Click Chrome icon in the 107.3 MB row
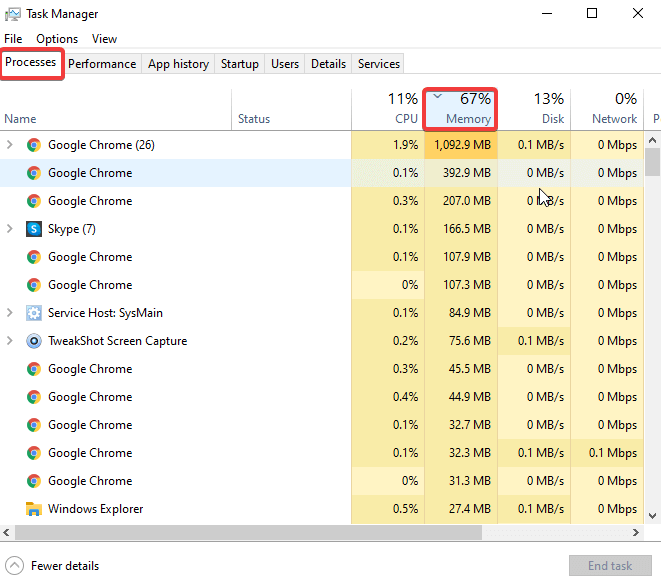661x588 pixels. coord(34,285)
